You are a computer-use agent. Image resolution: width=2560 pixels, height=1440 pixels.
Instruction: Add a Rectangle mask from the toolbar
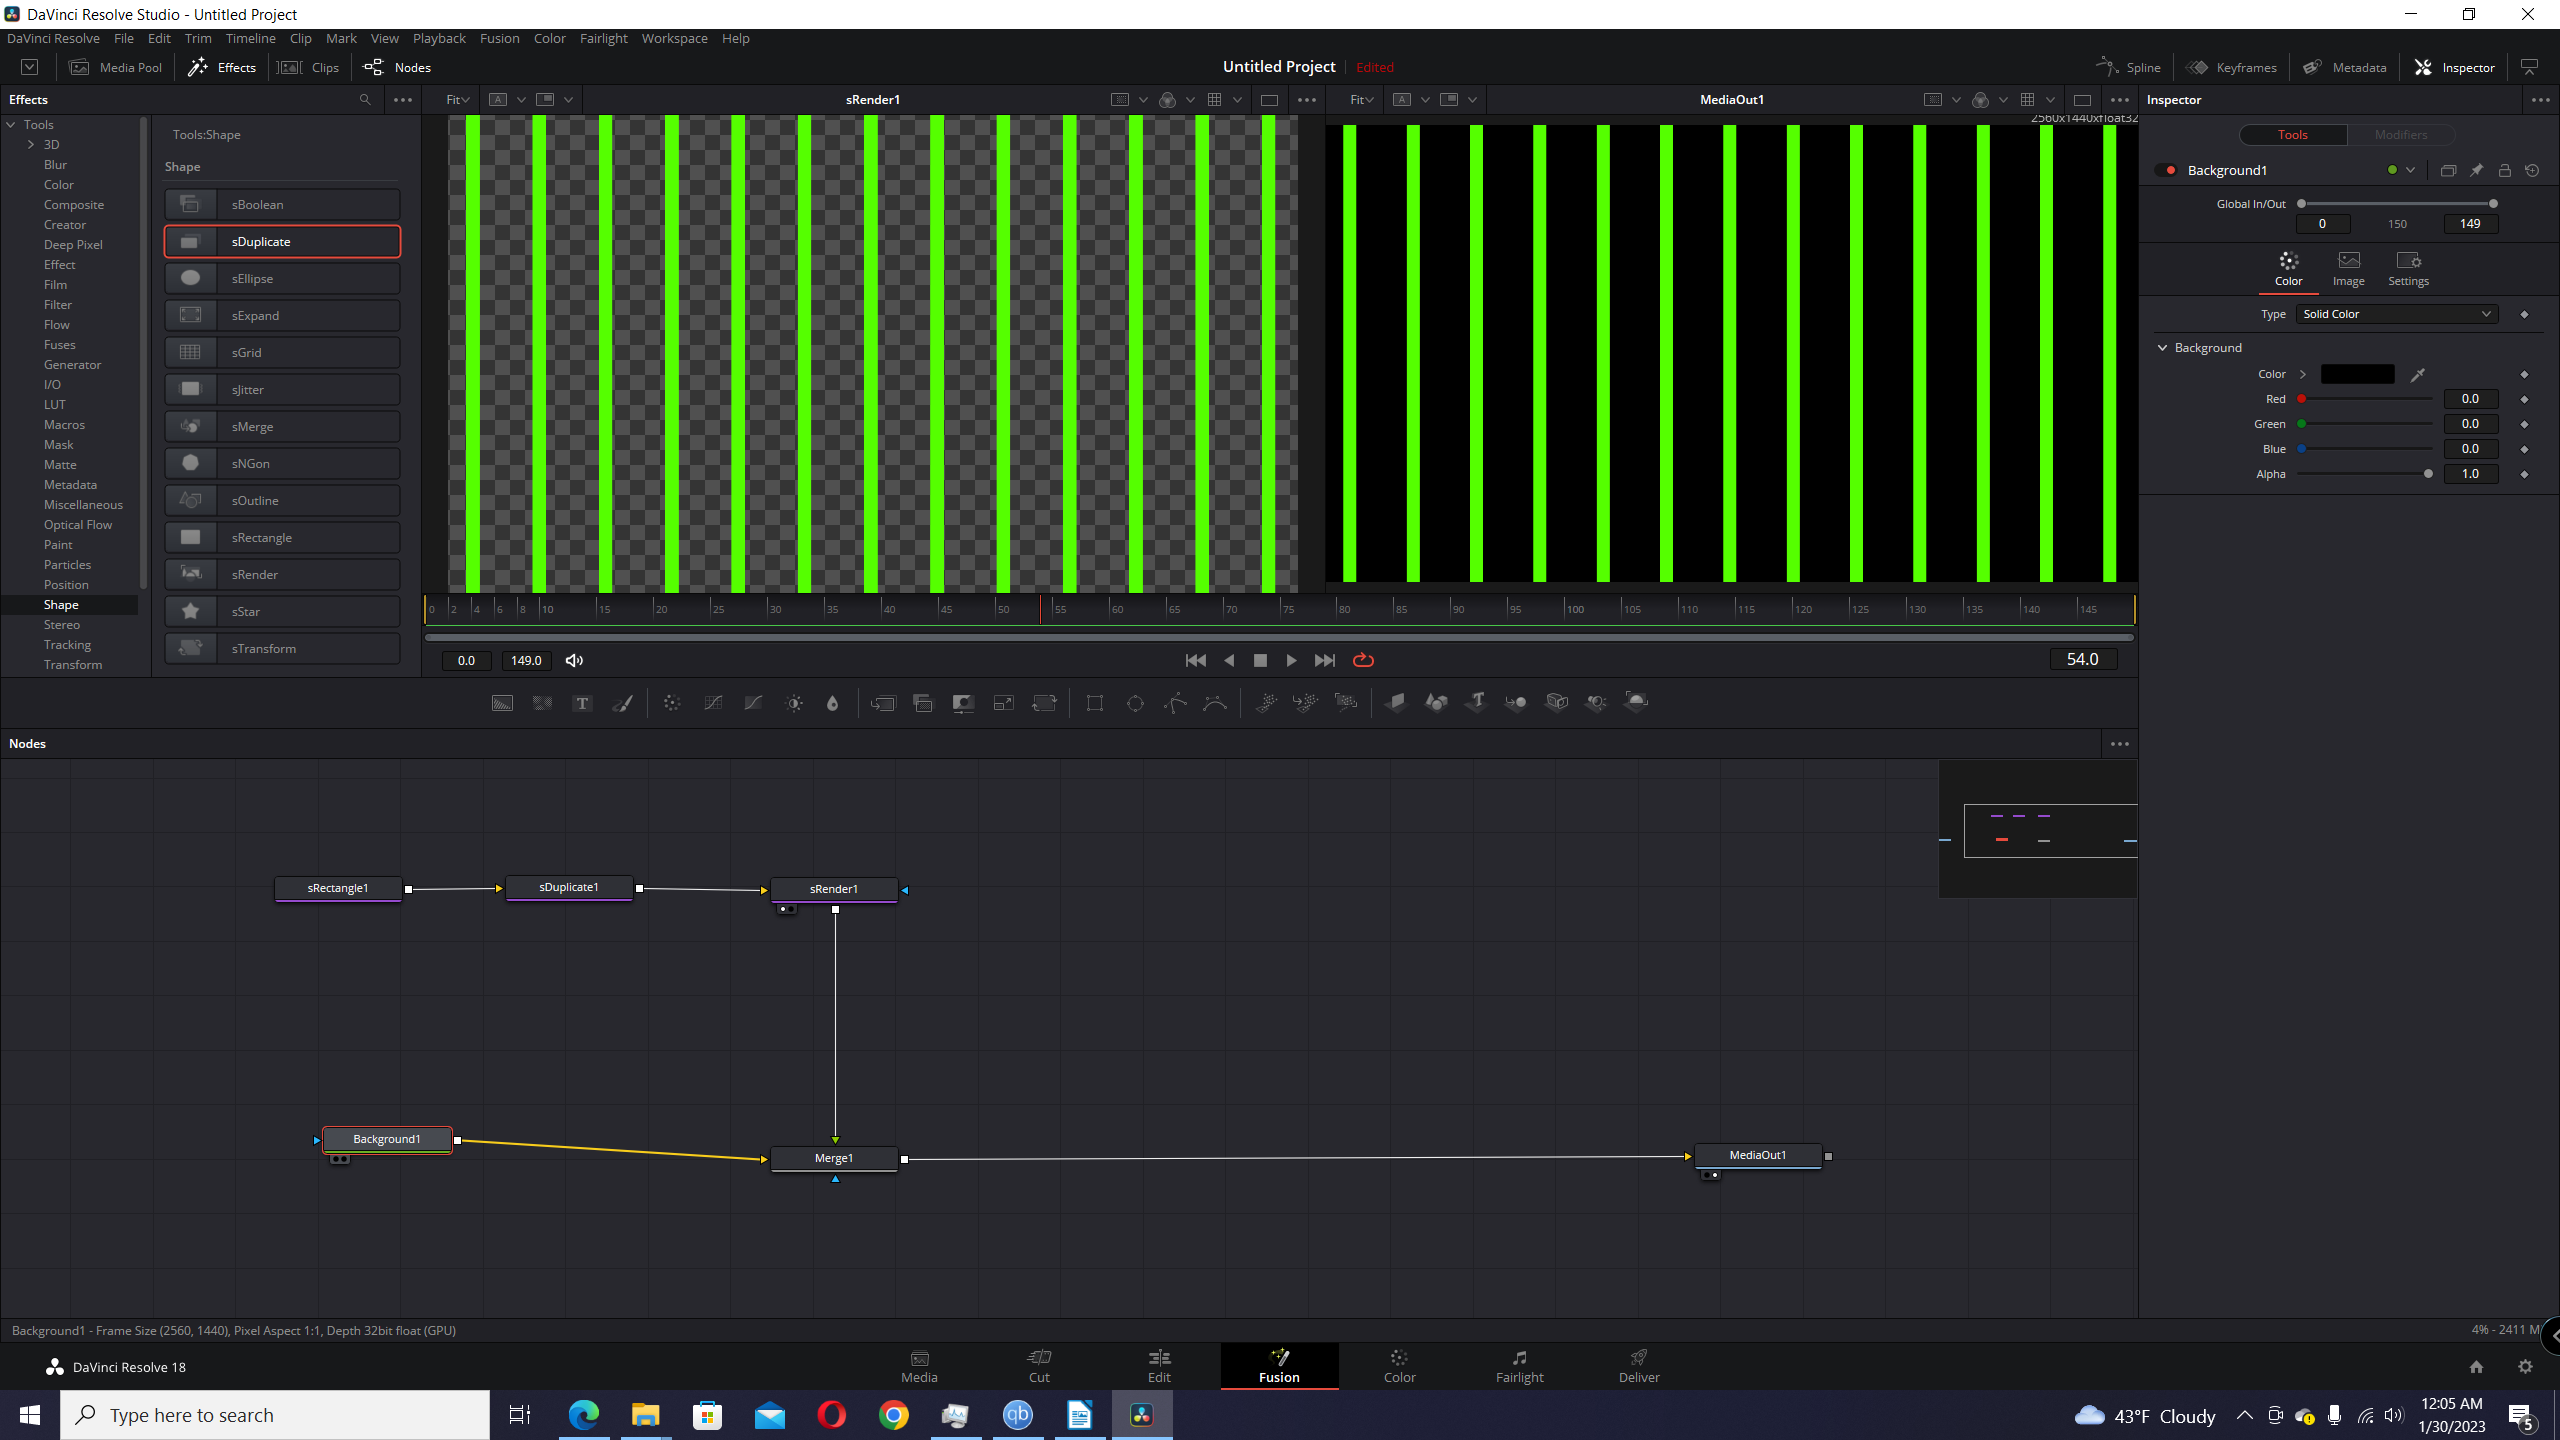(x=1095, y=703)
